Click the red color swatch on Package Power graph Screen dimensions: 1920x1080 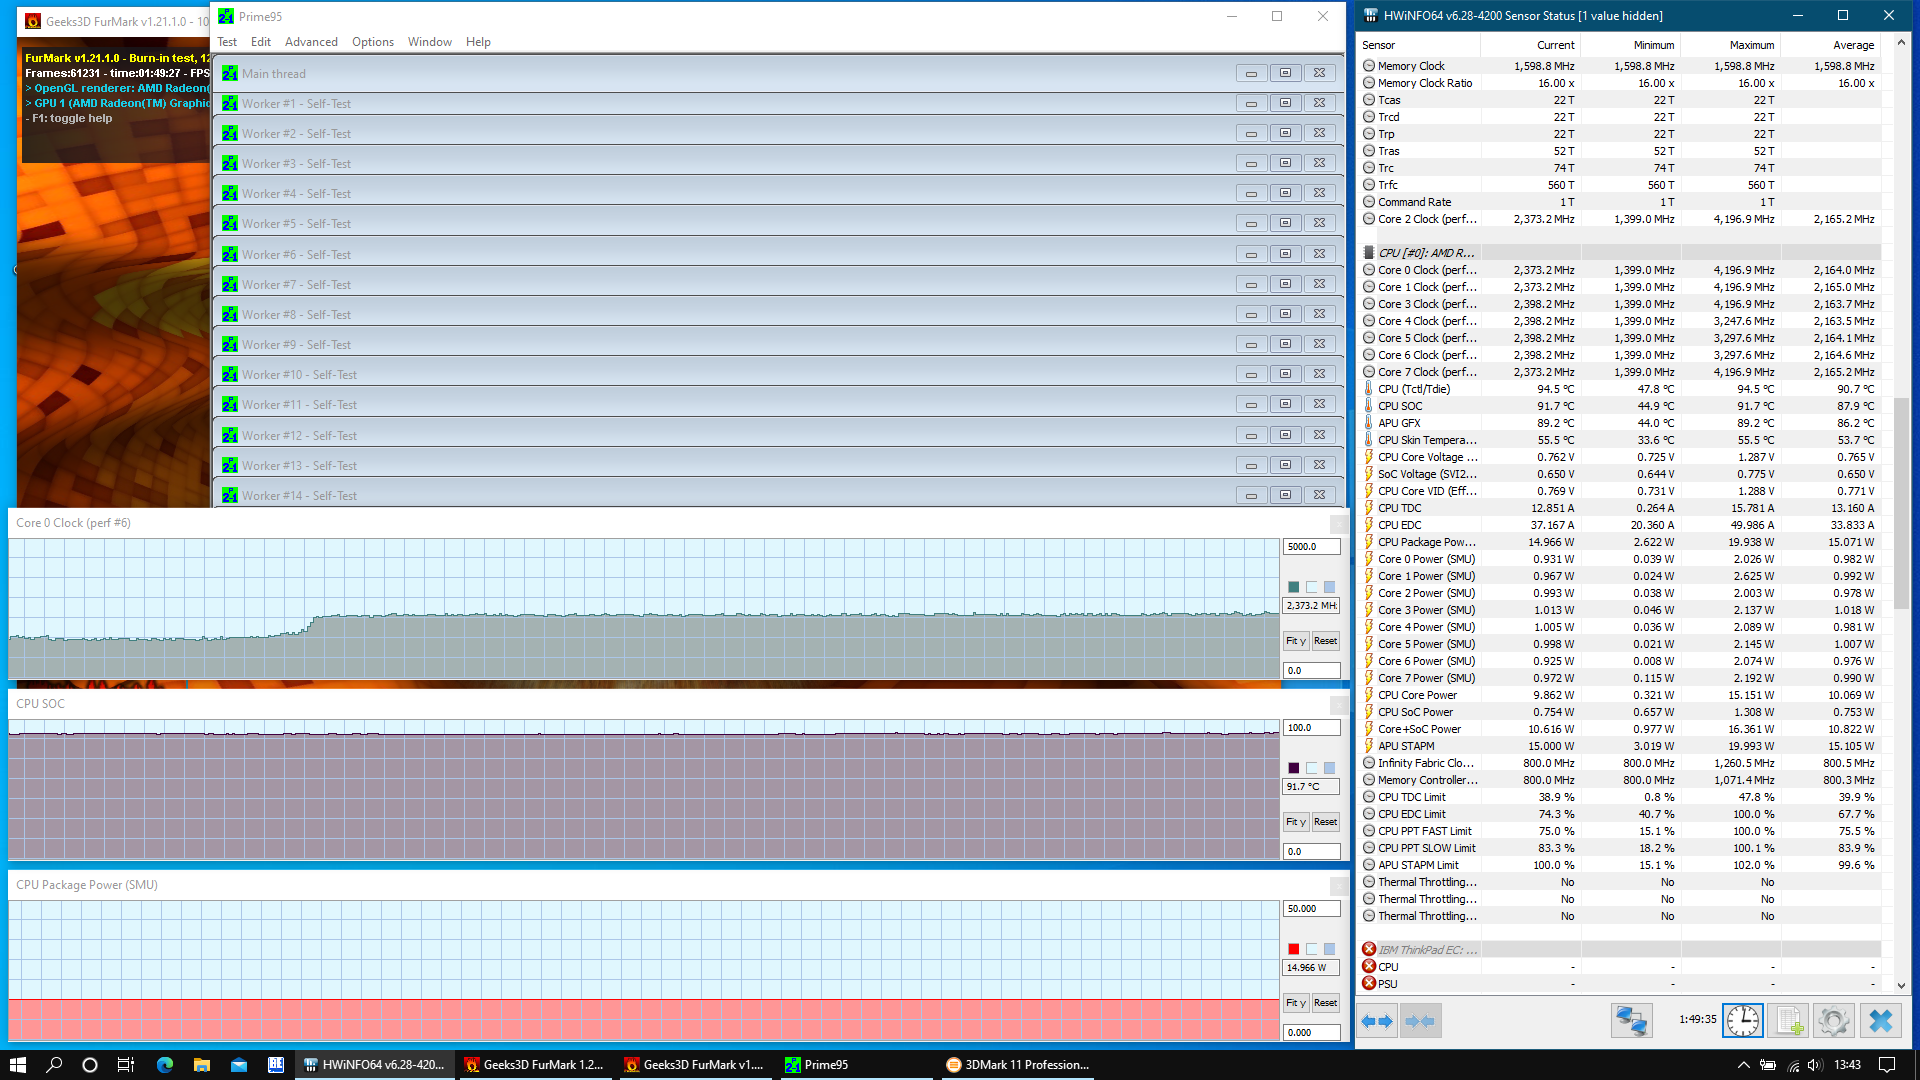(1293, 949)
